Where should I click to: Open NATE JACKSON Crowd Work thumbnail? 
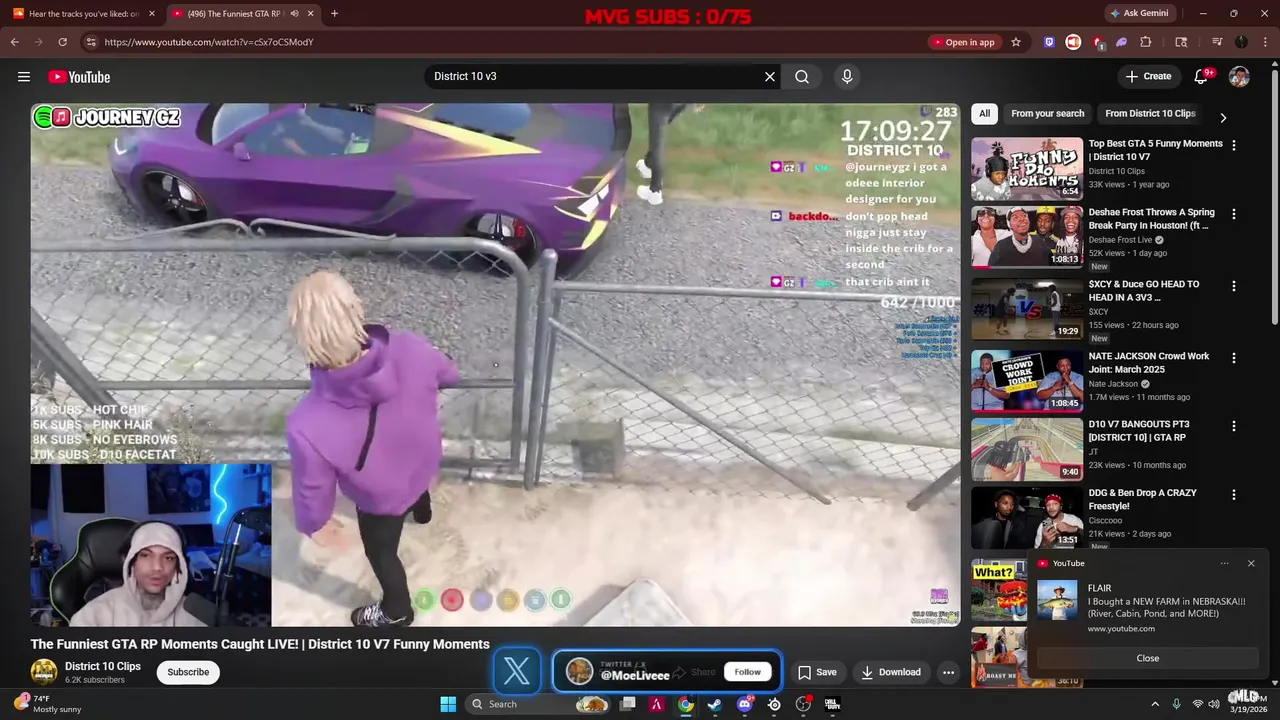tap(1027, 381)
